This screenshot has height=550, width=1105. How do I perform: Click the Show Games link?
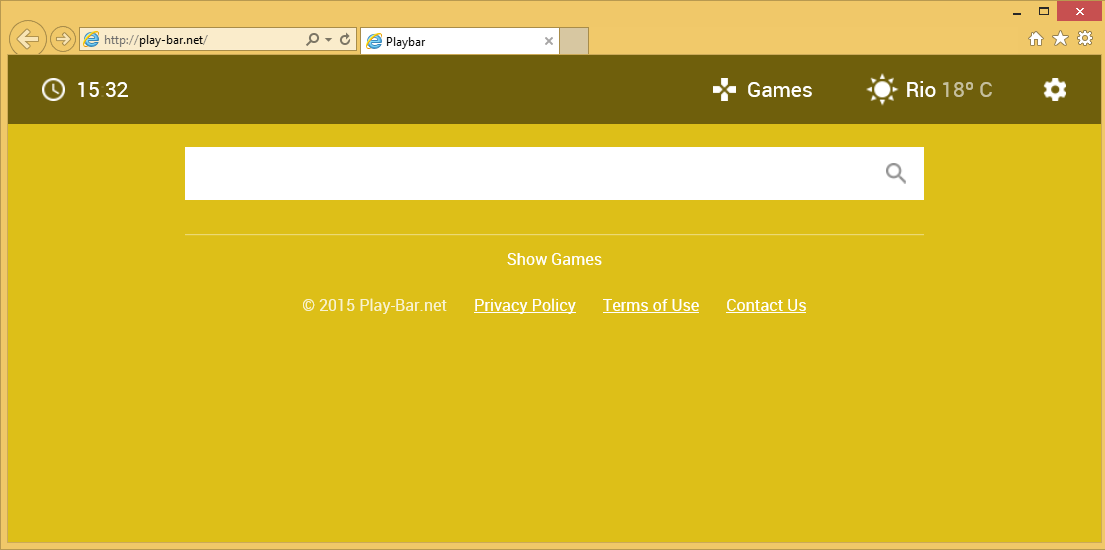click(x=555, y=259)
